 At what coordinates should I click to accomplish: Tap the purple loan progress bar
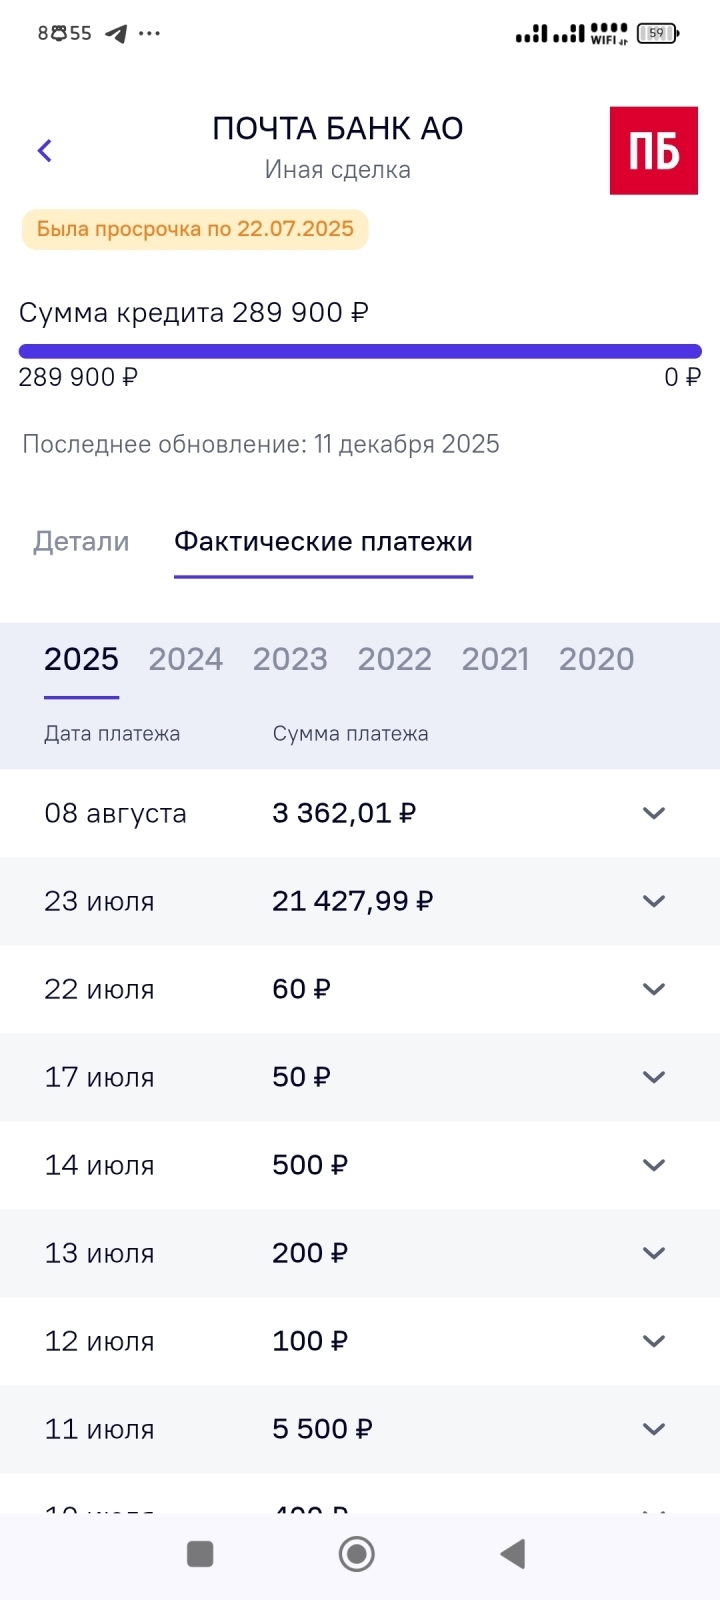pos(360,351)
